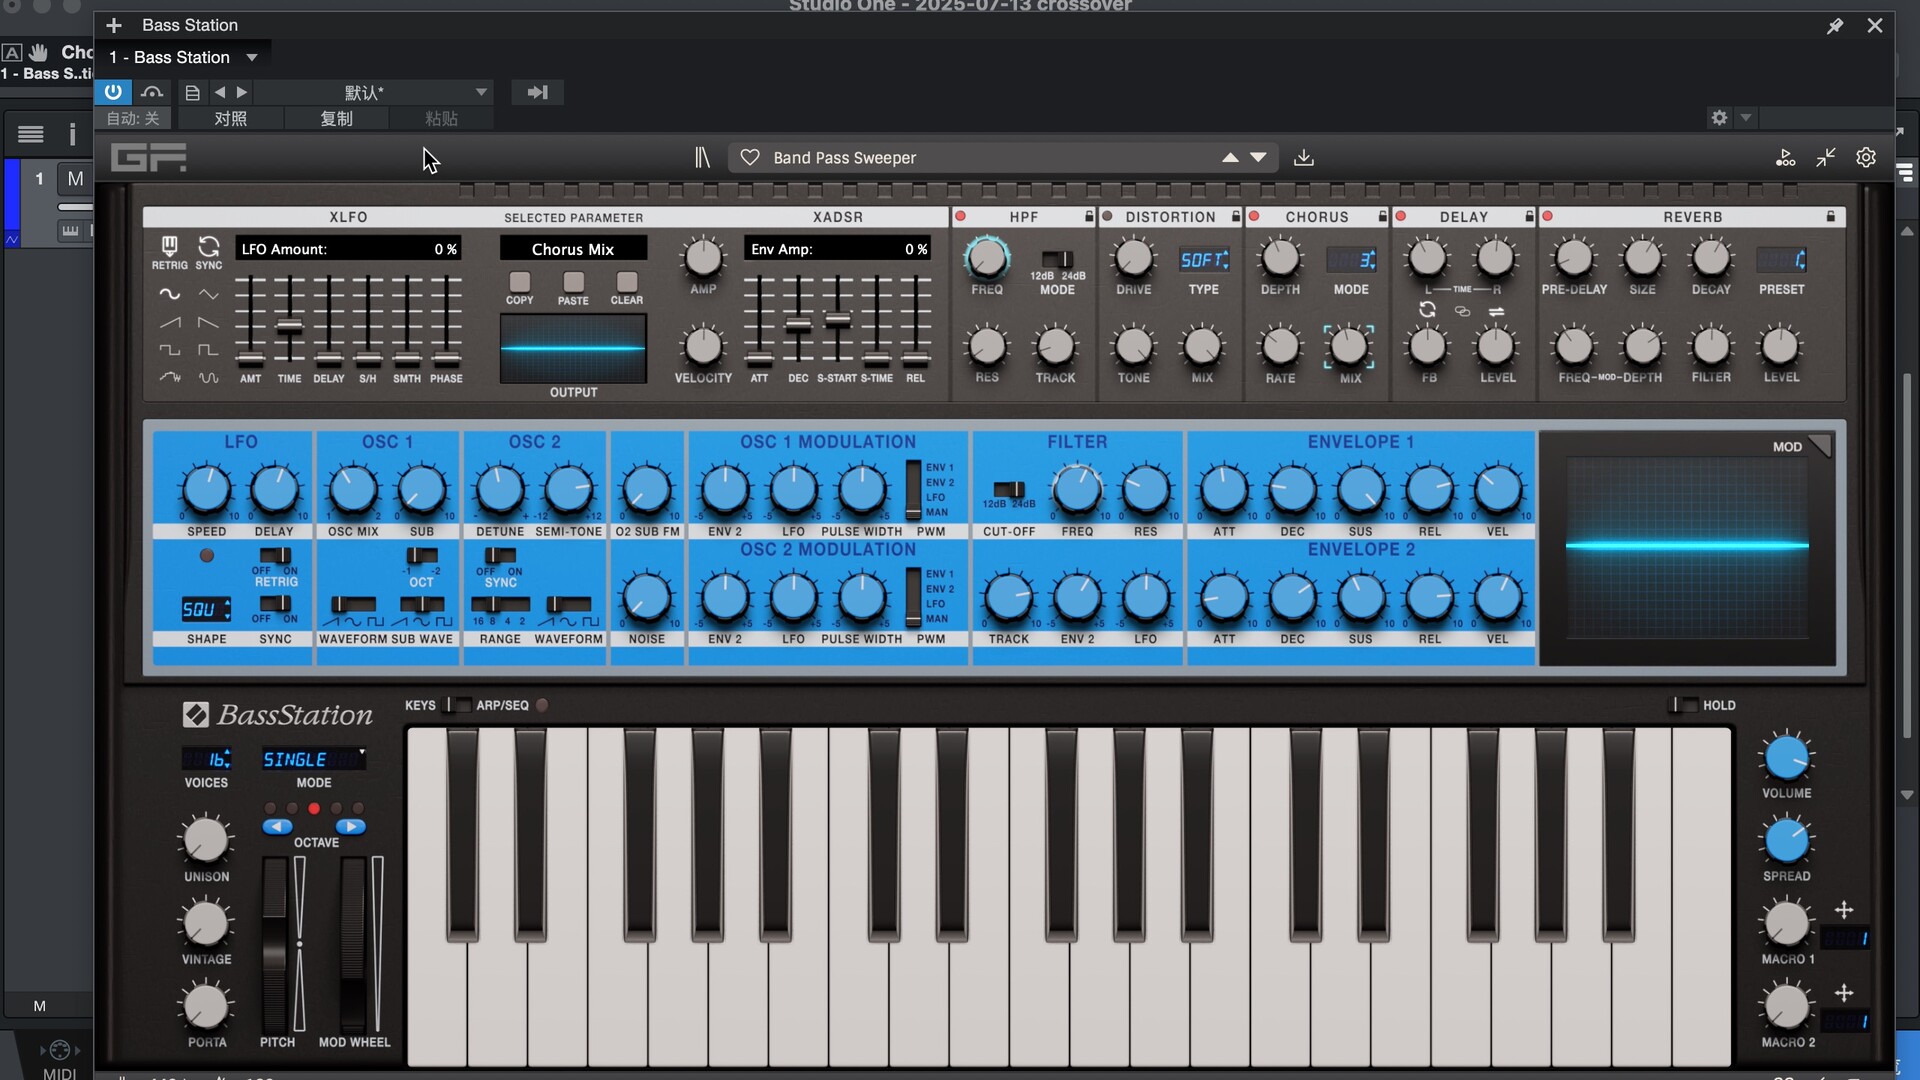
Task: Change the distortion TYPE SOFT selector
Action: [x=1204, y=260]
